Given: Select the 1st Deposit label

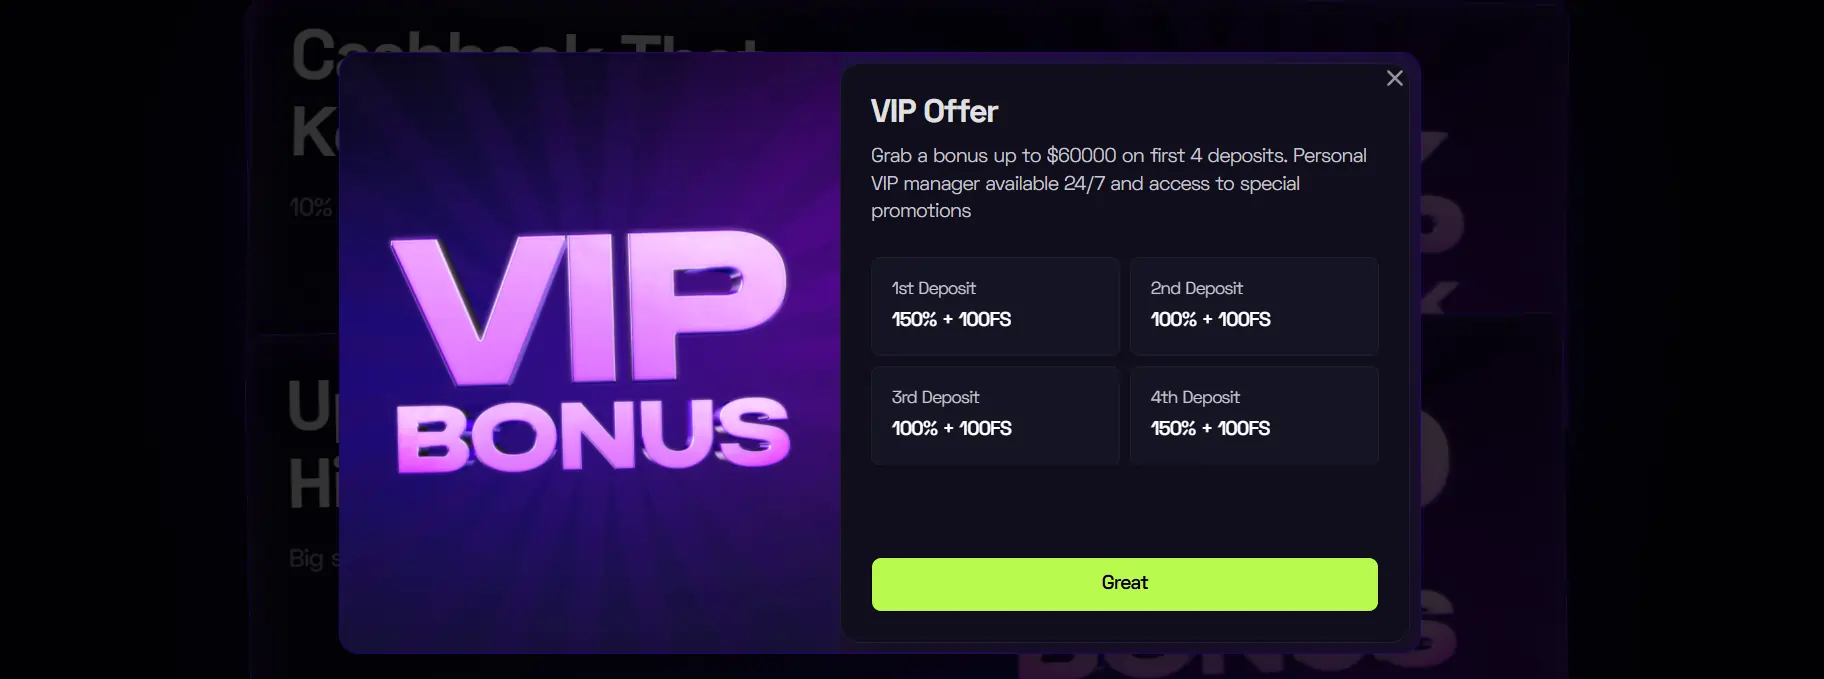Looking at the screenshot, I should coord(933,288).
